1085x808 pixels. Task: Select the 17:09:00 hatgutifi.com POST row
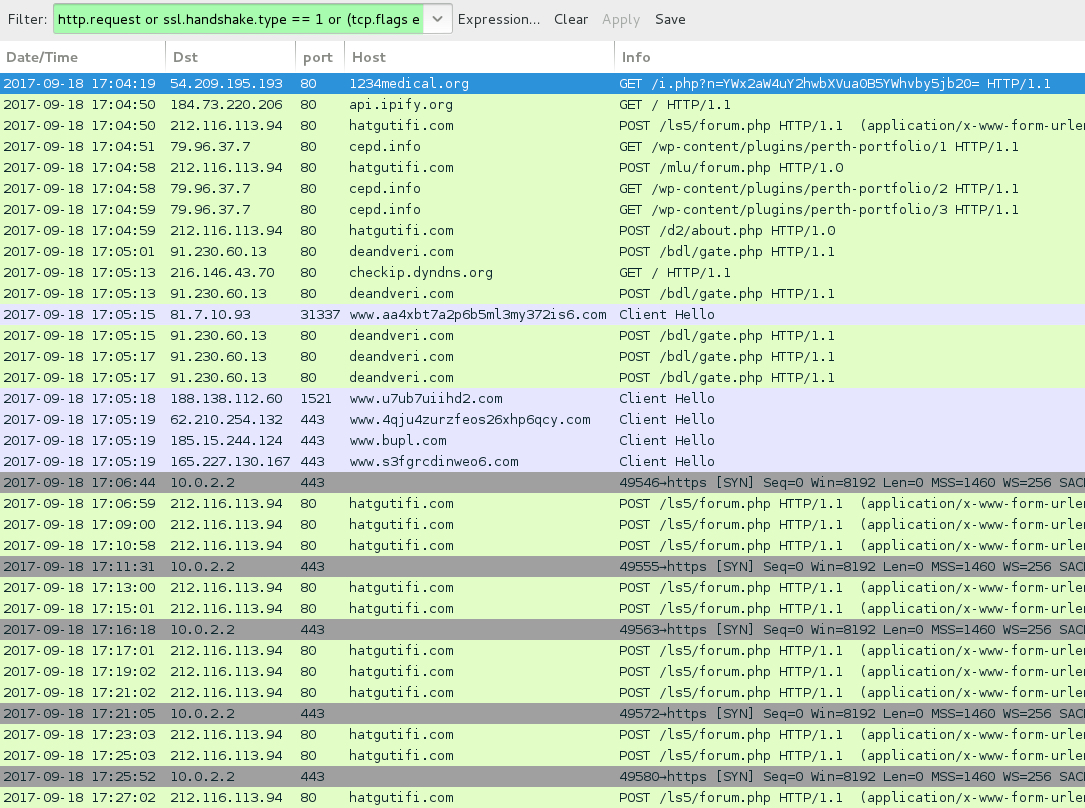pos(542,524)
